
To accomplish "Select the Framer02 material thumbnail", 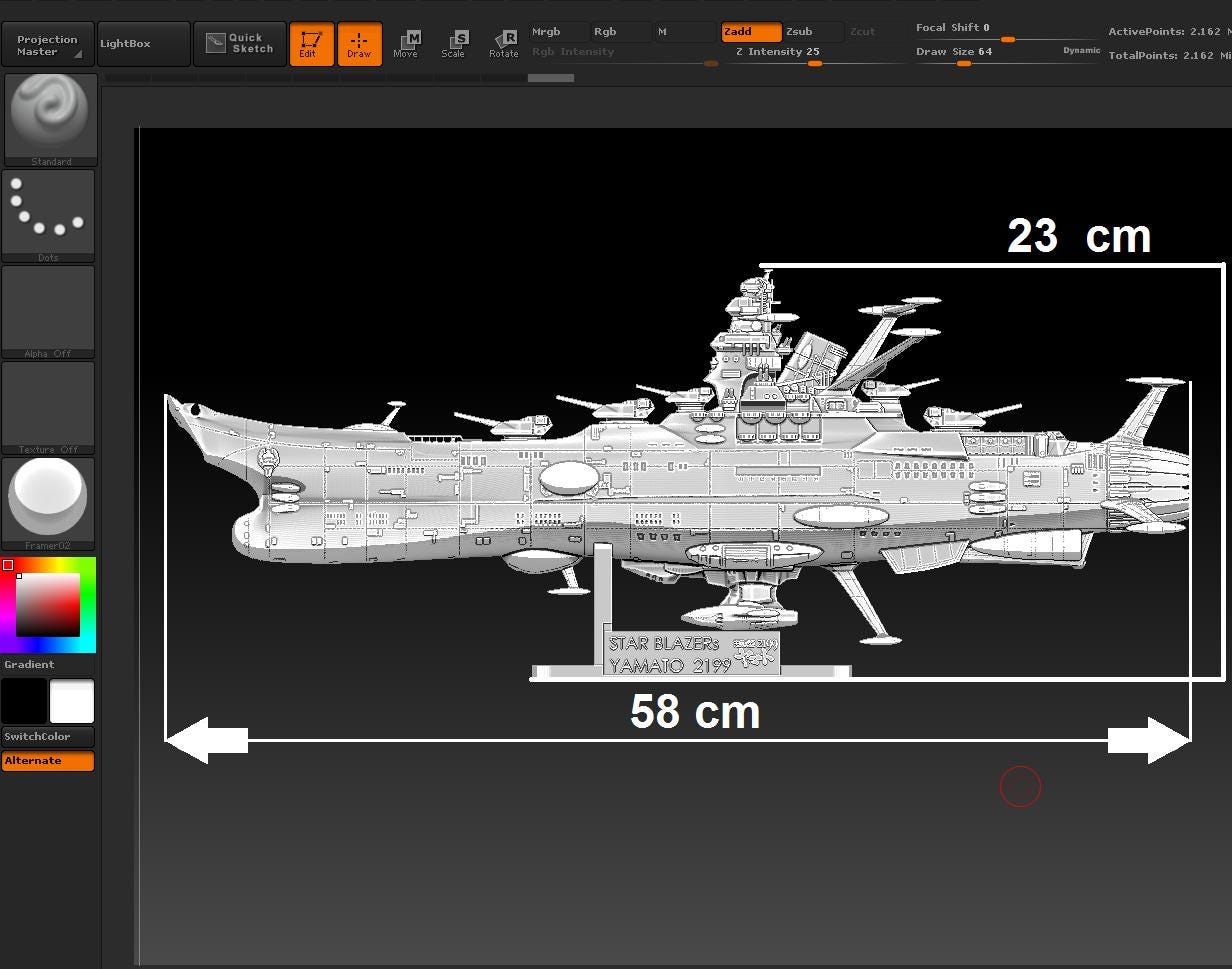I will click(48, 497).
